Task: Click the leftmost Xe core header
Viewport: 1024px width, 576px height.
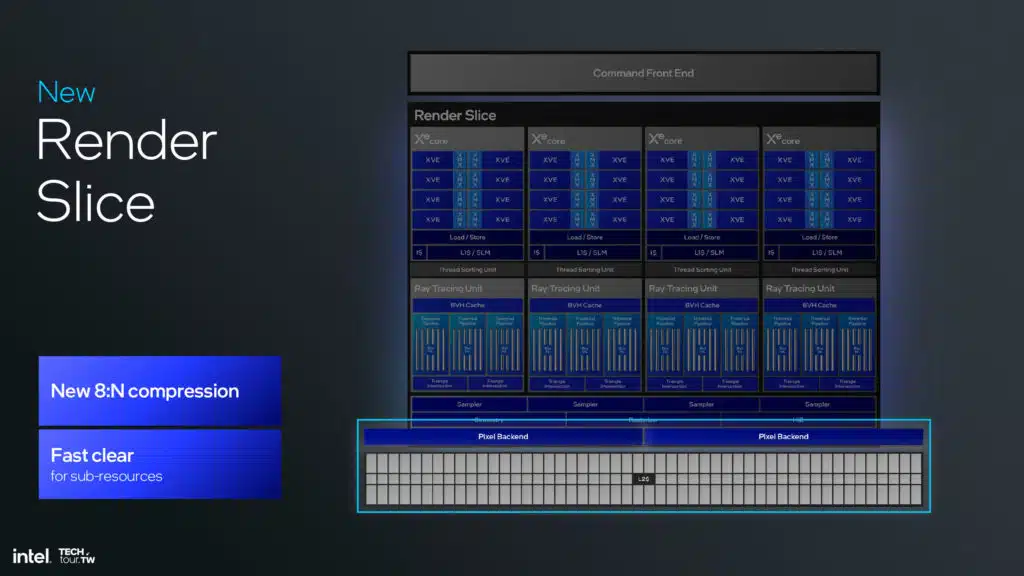Action: tap(467, 139)
